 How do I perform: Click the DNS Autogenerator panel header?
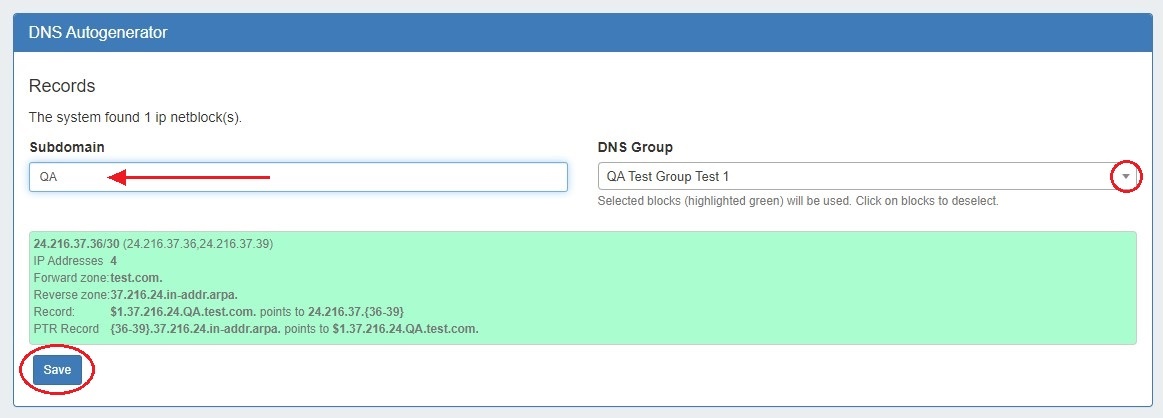(98, 32)
